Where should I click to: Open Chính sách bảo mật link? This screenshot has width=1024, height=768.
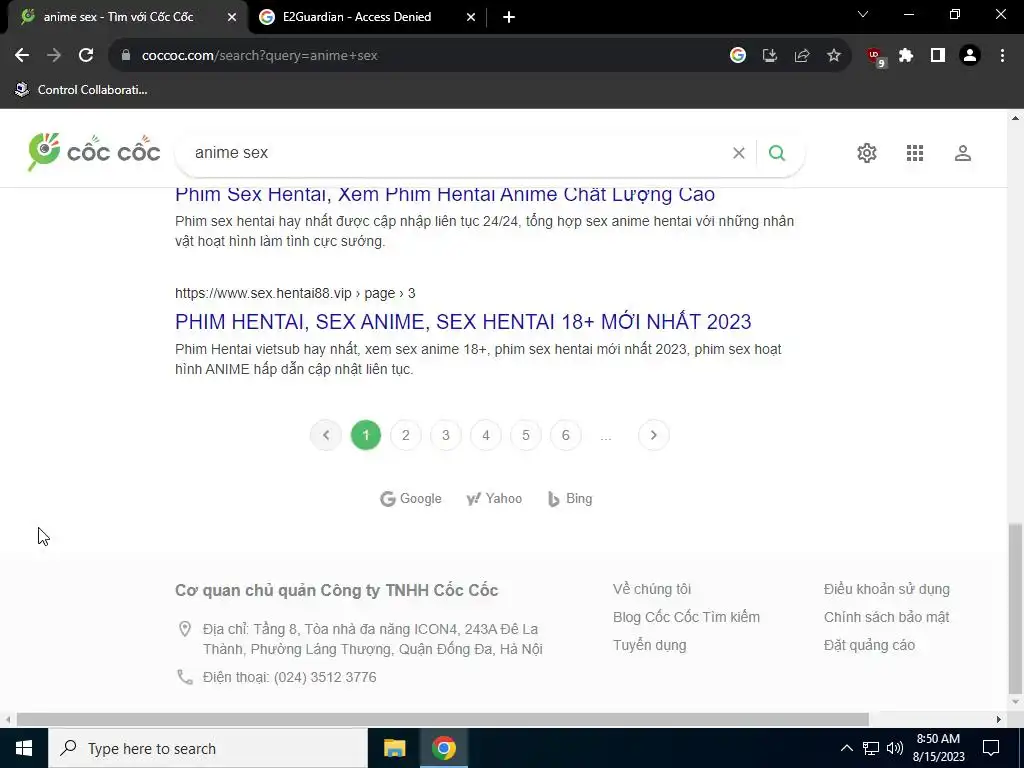click(886, 617)
